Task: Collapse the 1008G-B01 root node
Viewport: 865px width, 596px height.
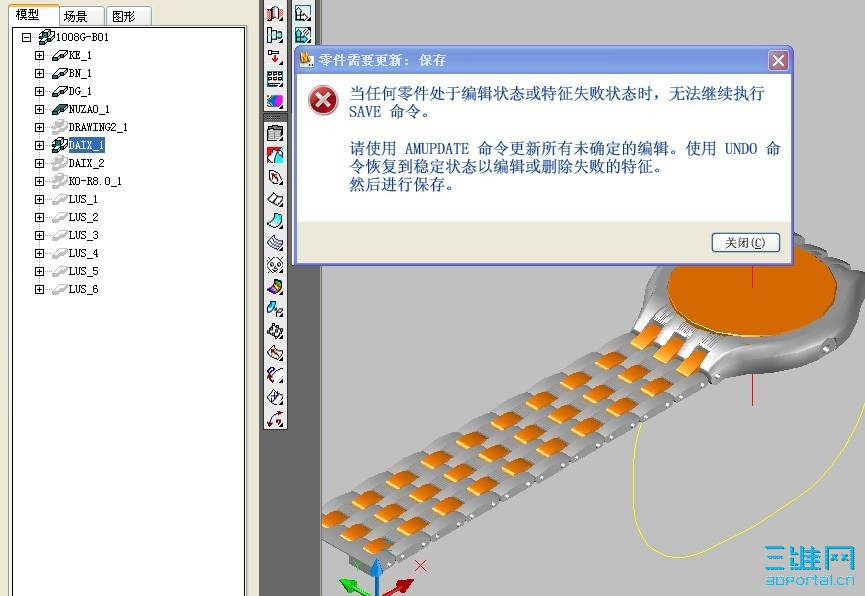Action: tap(26, 37)
